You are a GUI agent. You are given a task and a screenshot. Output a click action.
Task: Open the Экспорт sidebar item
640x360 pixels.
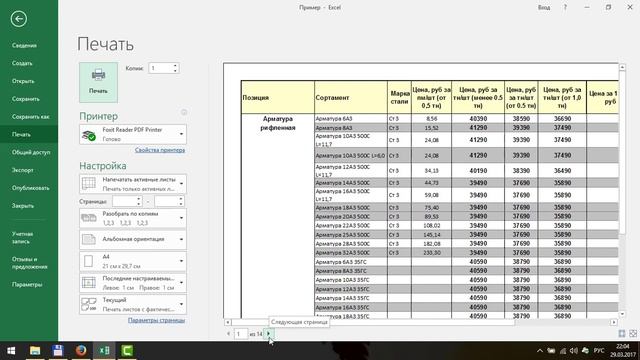tap(22, 170)
